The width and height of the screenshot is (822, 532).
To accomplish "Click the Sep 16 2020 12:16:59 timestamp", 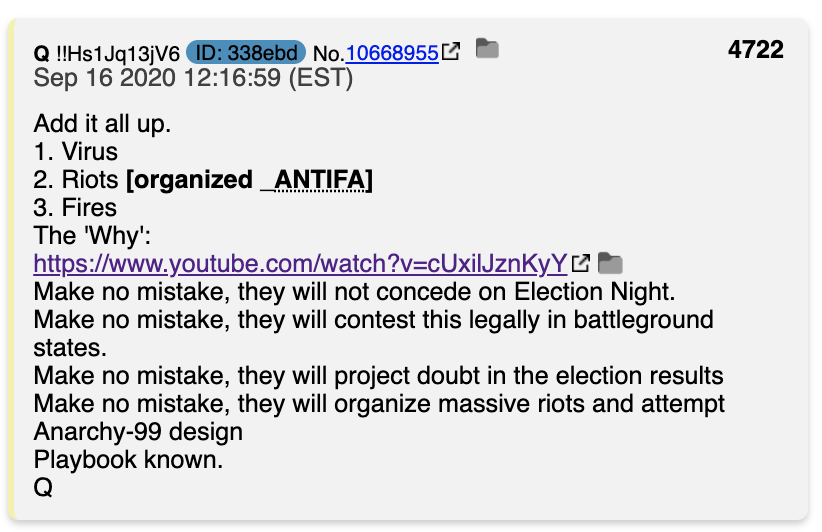I will click(x=193, y=78).
